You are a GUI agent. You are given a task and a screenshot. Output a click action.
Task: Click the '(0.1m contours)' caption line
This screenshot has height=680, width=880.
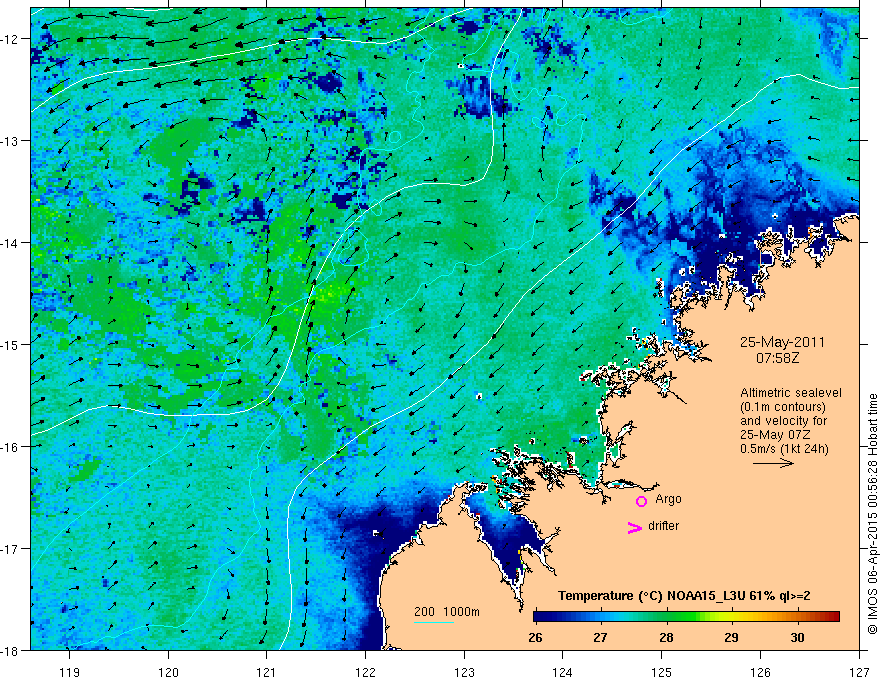point(783,407)
